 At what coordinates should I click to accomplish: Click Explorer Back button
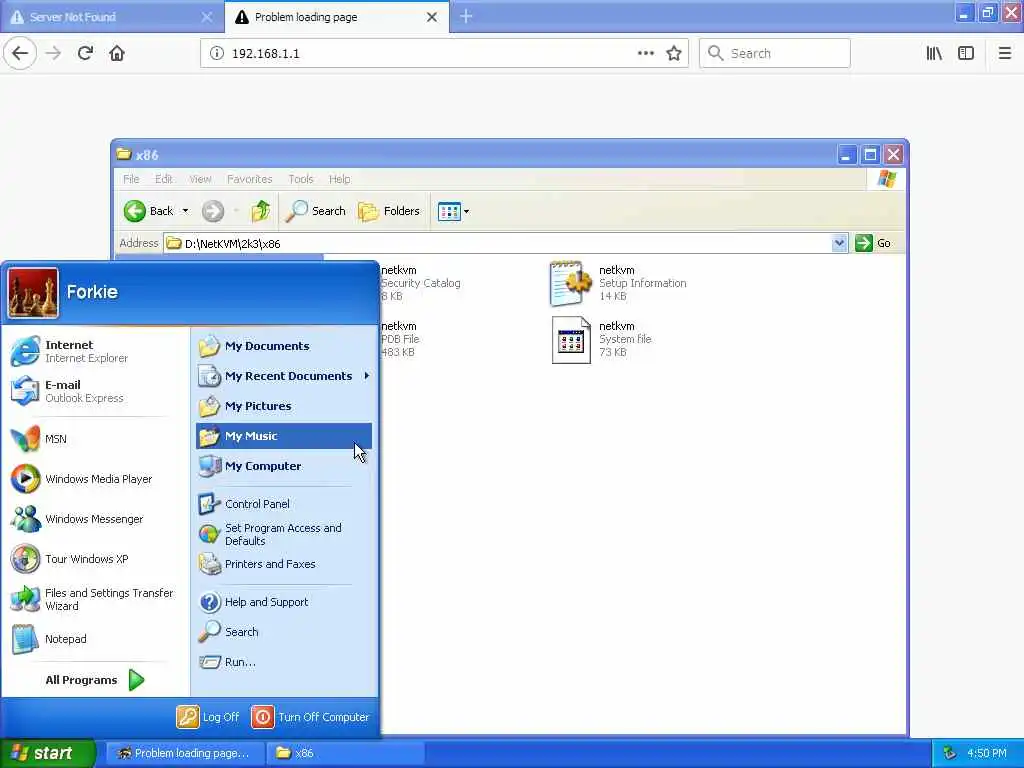[149, 211]
